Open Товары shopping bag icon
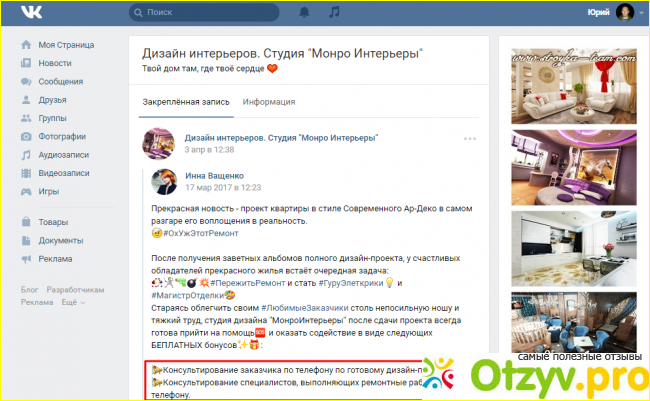650x401 pixels. point(26,222)
